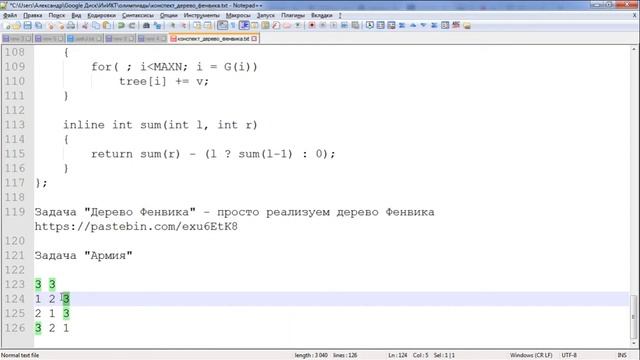Click the scrollbar up arrow
Image resolution: width=640 pixels, height=360 pixels.
(634, 49)
